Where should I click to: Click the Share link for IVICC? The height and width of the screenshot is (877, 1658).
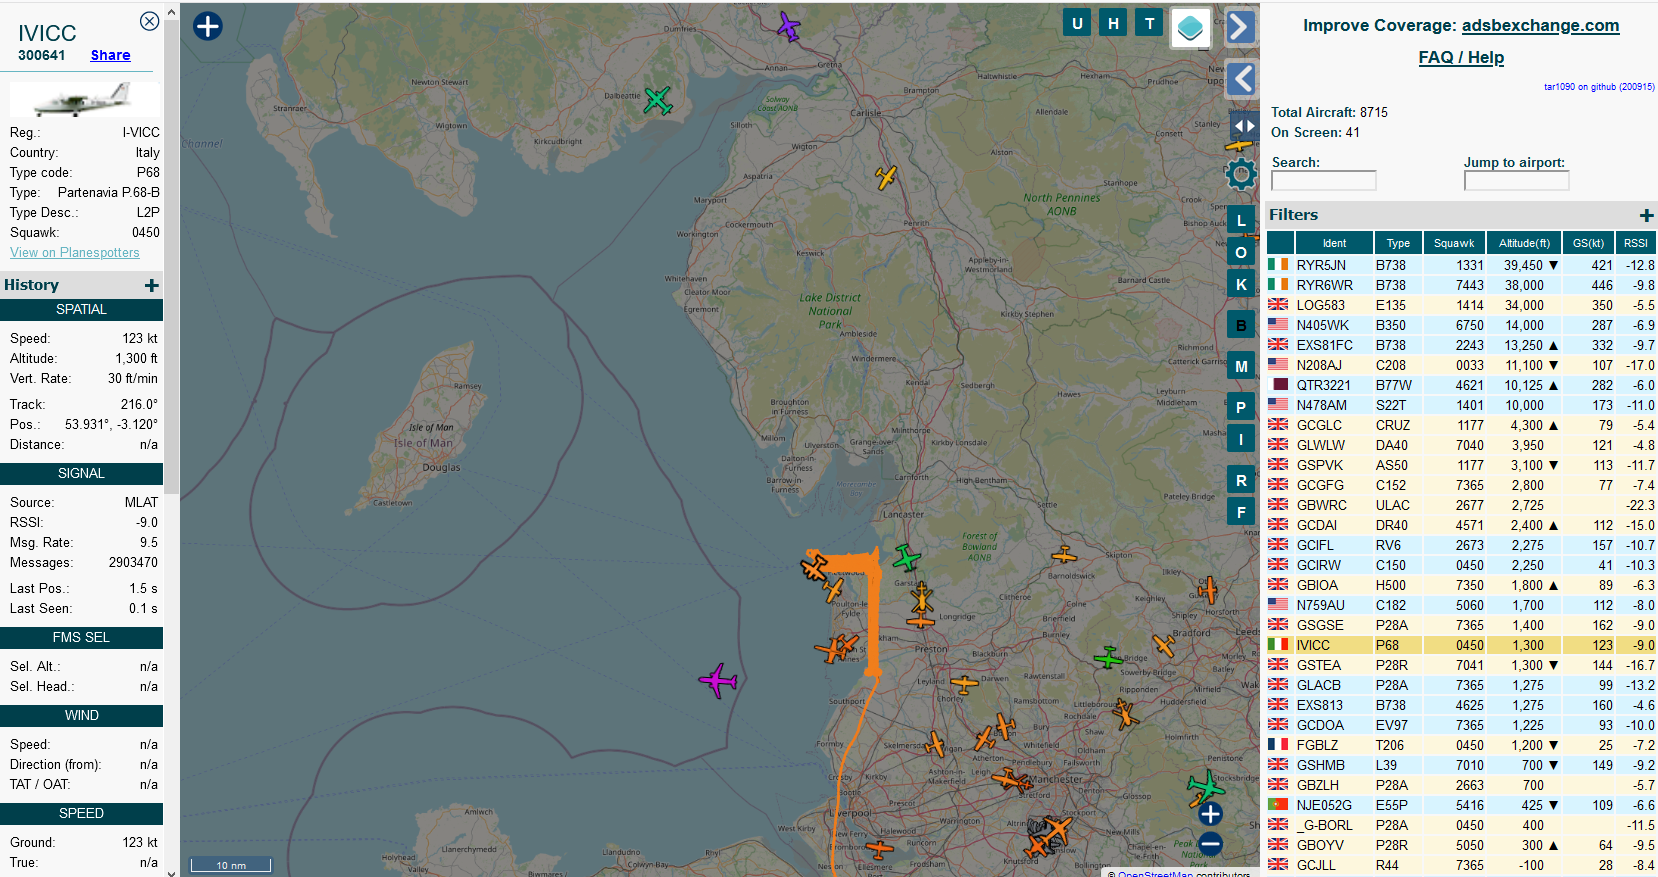click(x=110, y=55)
